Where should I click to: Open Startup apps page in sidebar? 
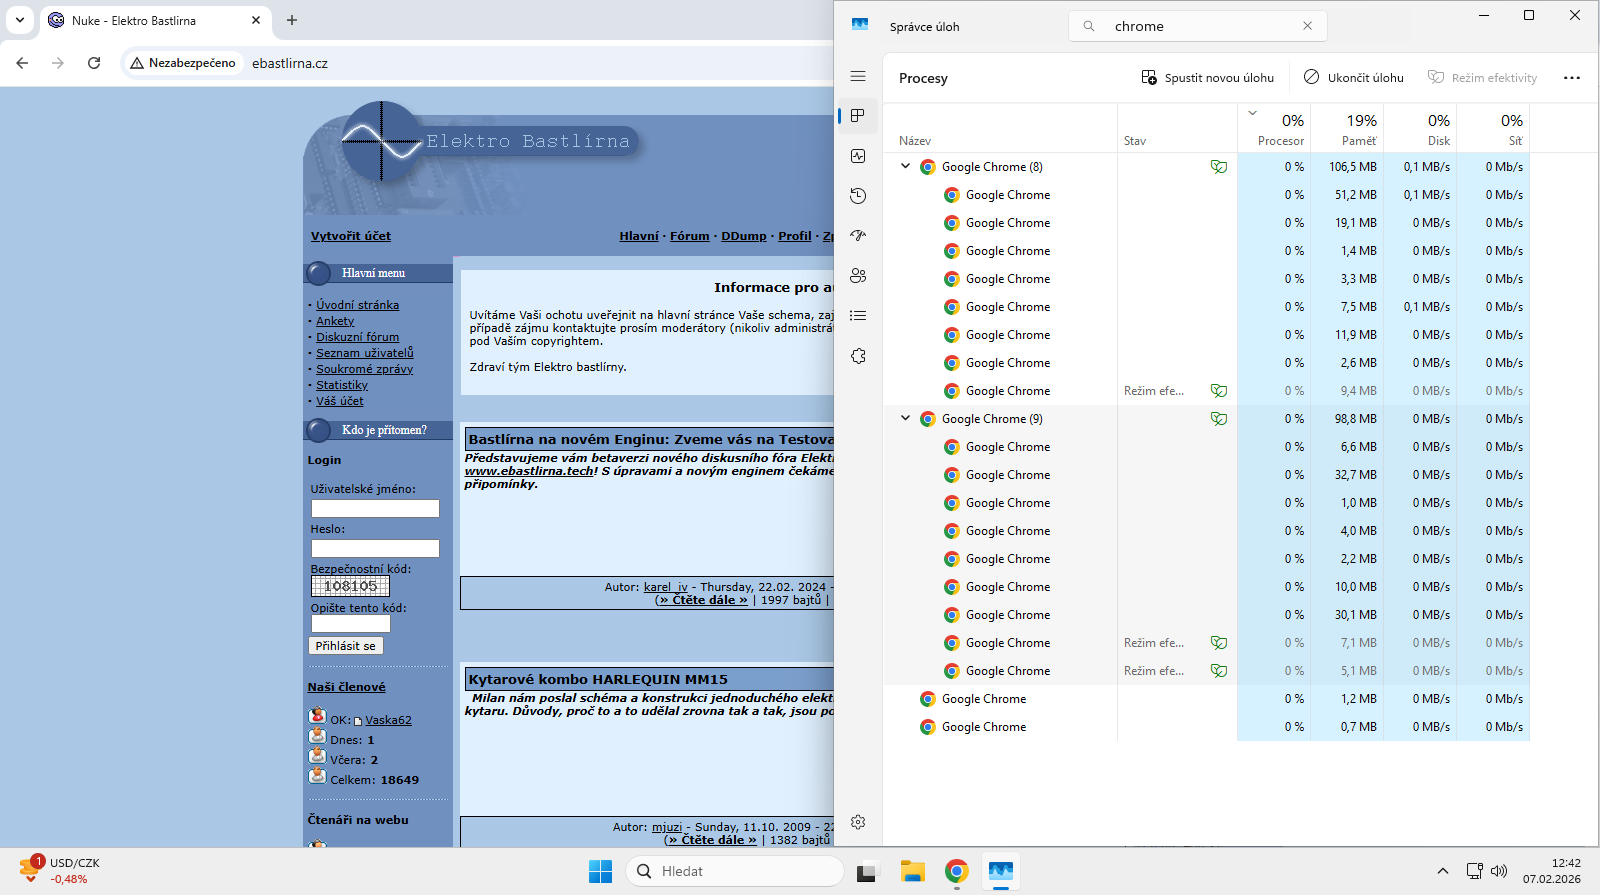pos(858,236)
